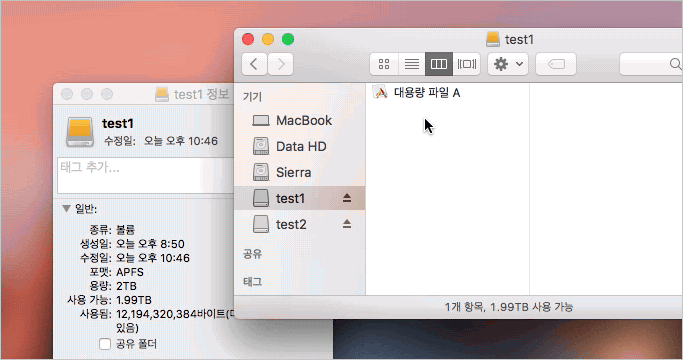Click the test1 folder icon in title bar

(493, 40)
